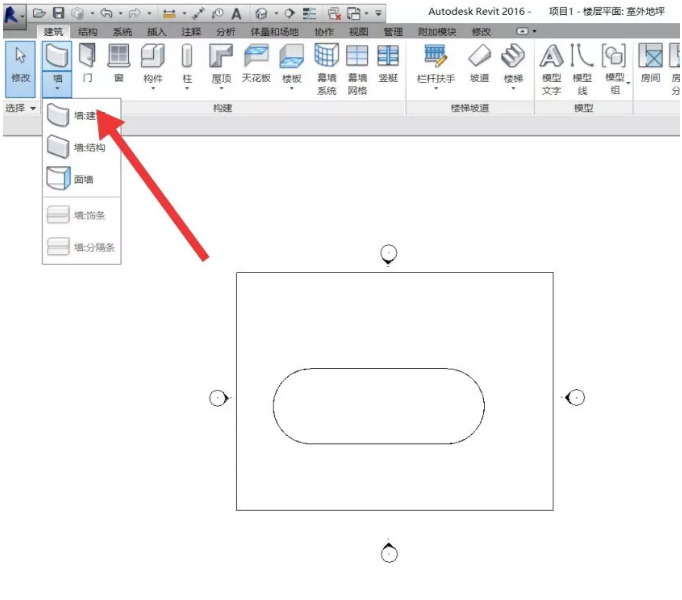The image size is (682, 600).
Task: Click the 墙:饰条 menu entry
Action: click(x=81, y=215)
